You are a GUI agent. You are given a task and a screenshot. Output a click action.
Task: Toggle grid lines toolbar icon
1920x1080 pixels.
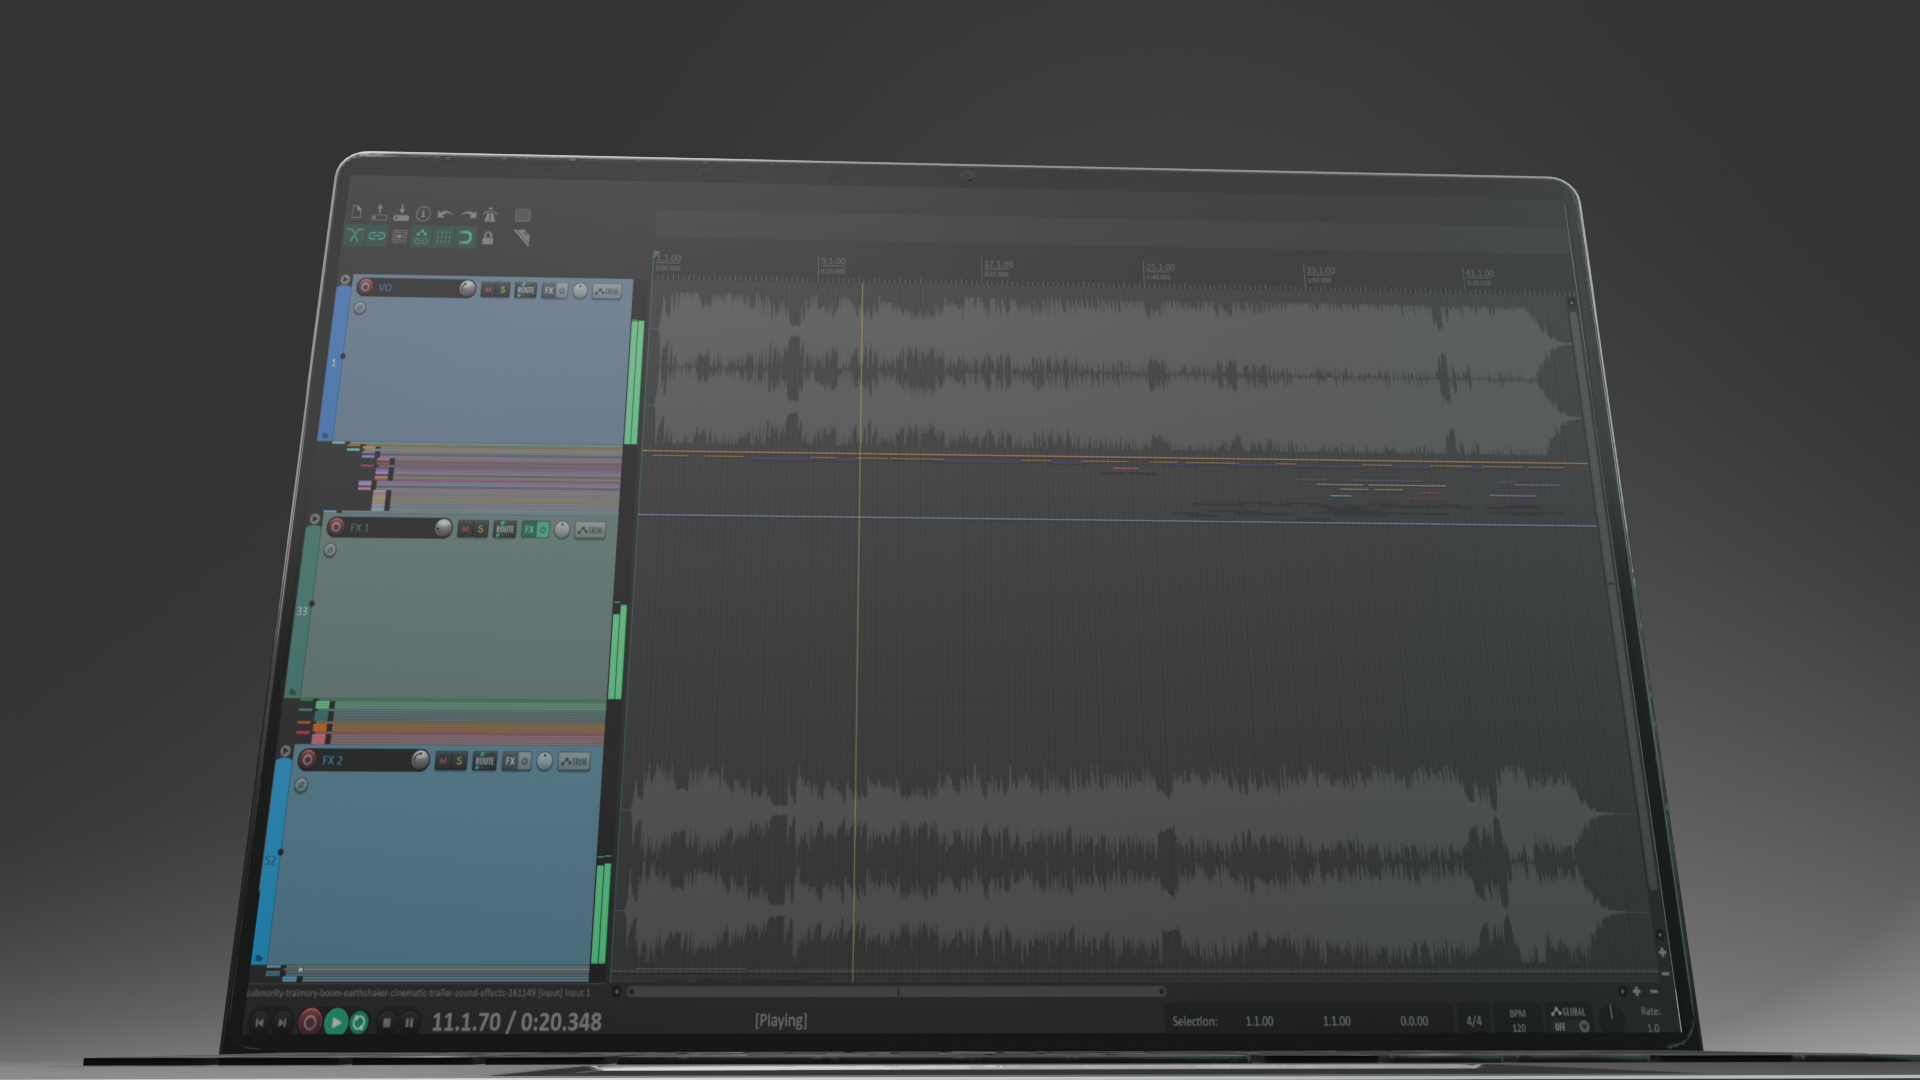pos(443,237)
